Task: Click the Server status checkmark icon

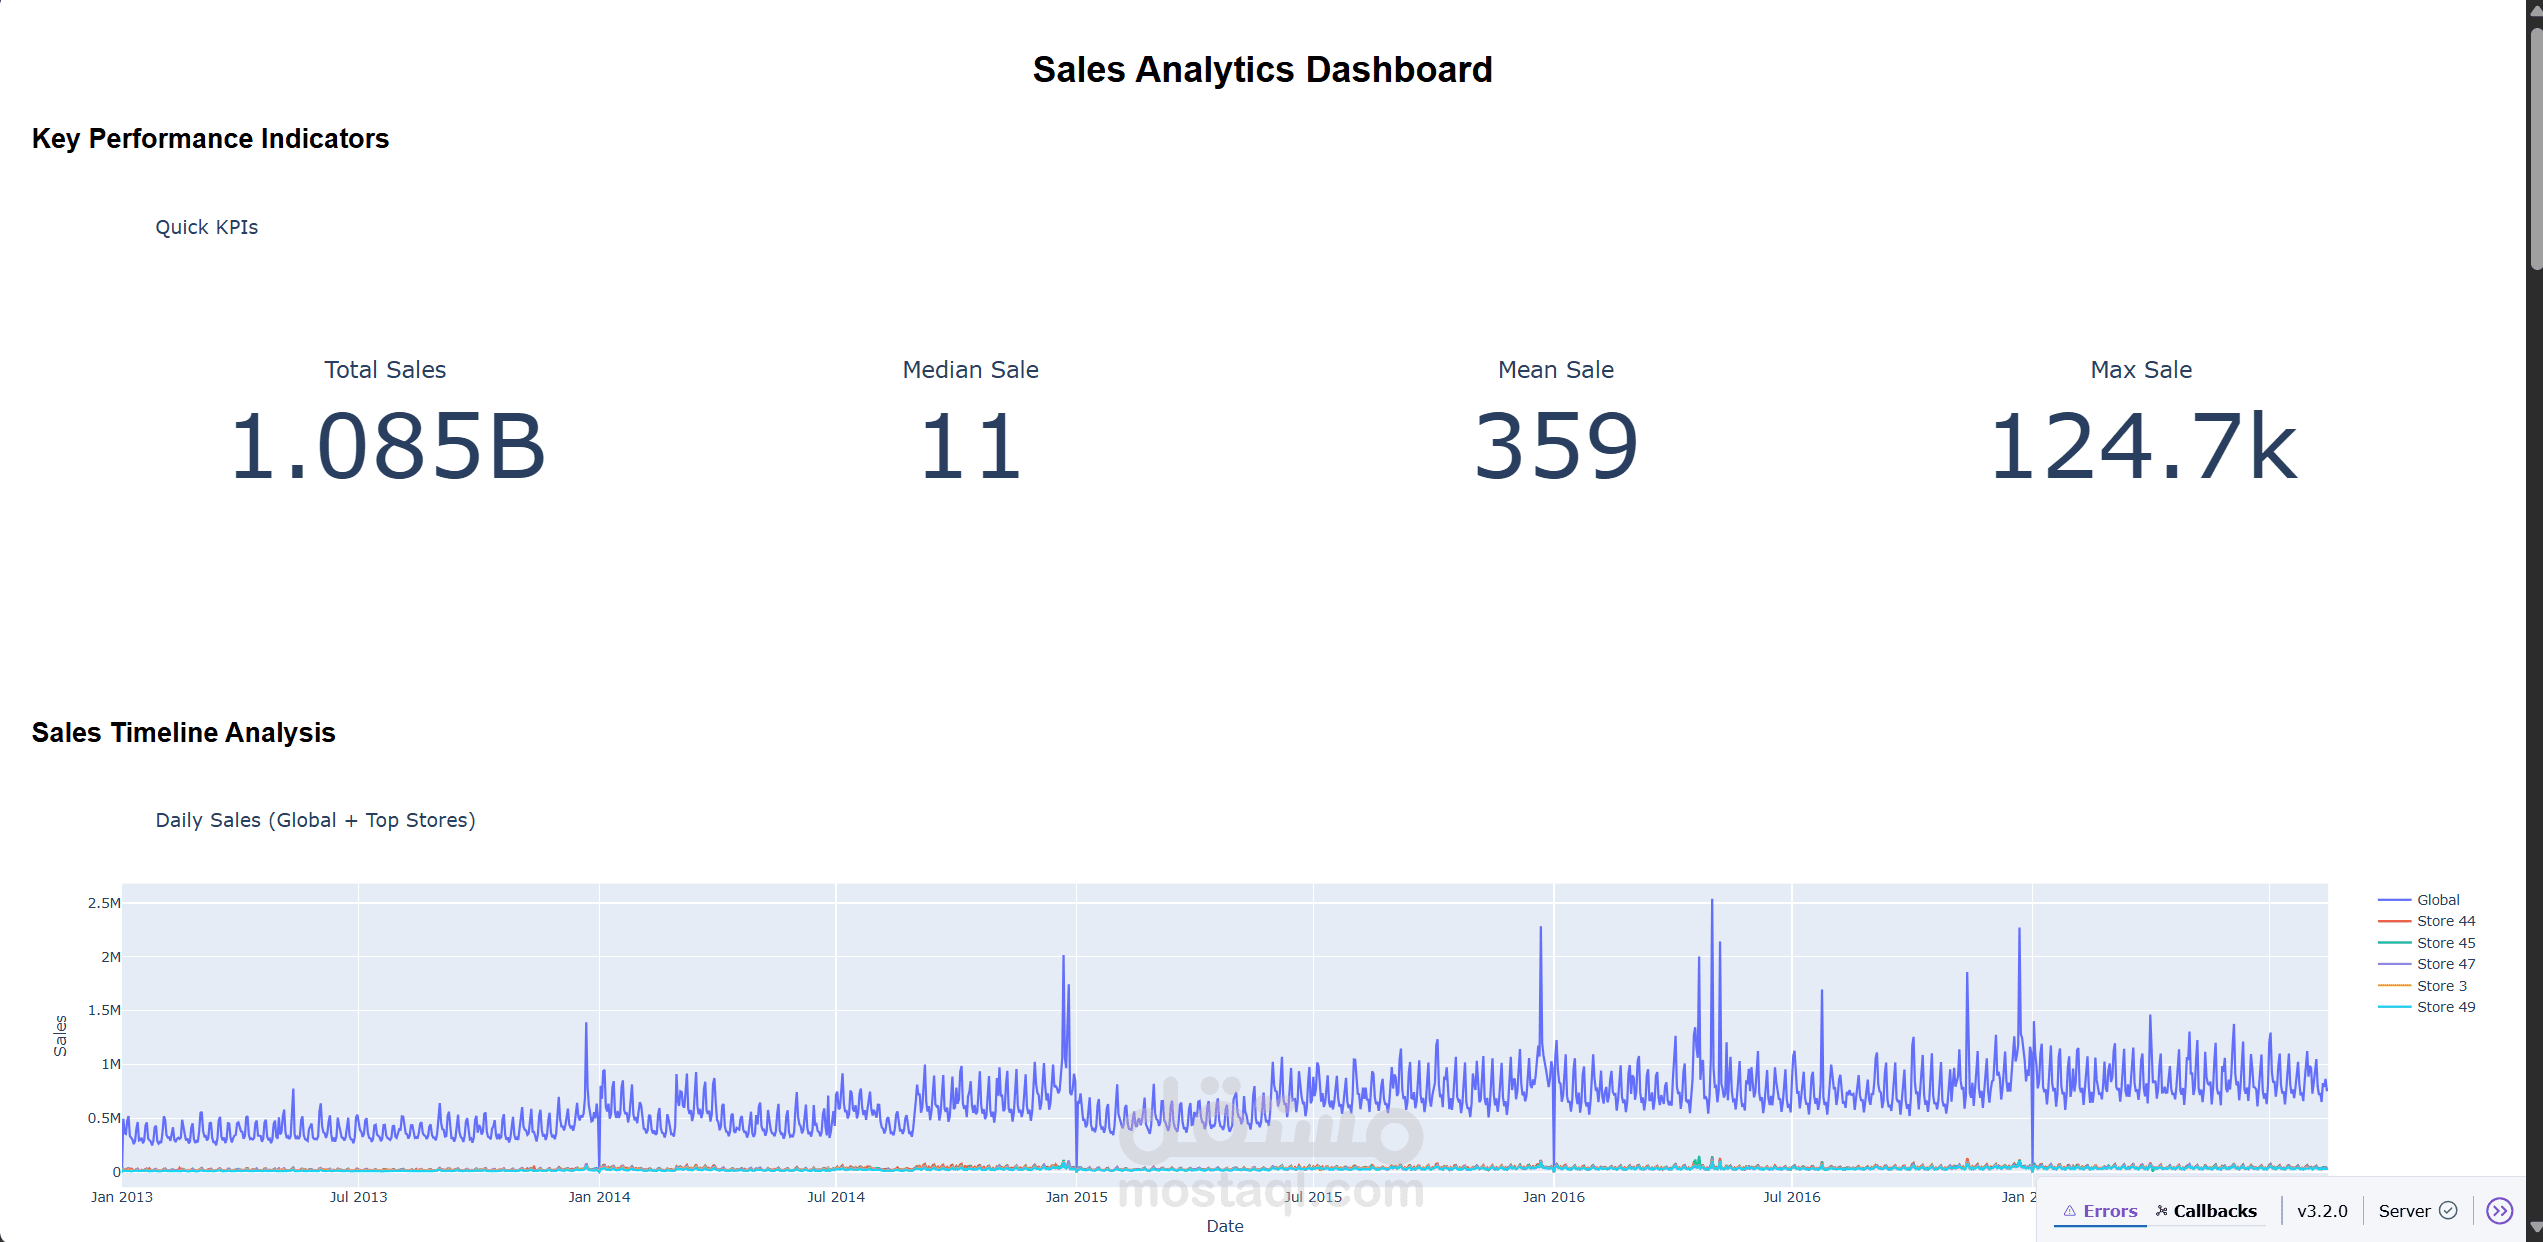Action: point(2448,1210)
